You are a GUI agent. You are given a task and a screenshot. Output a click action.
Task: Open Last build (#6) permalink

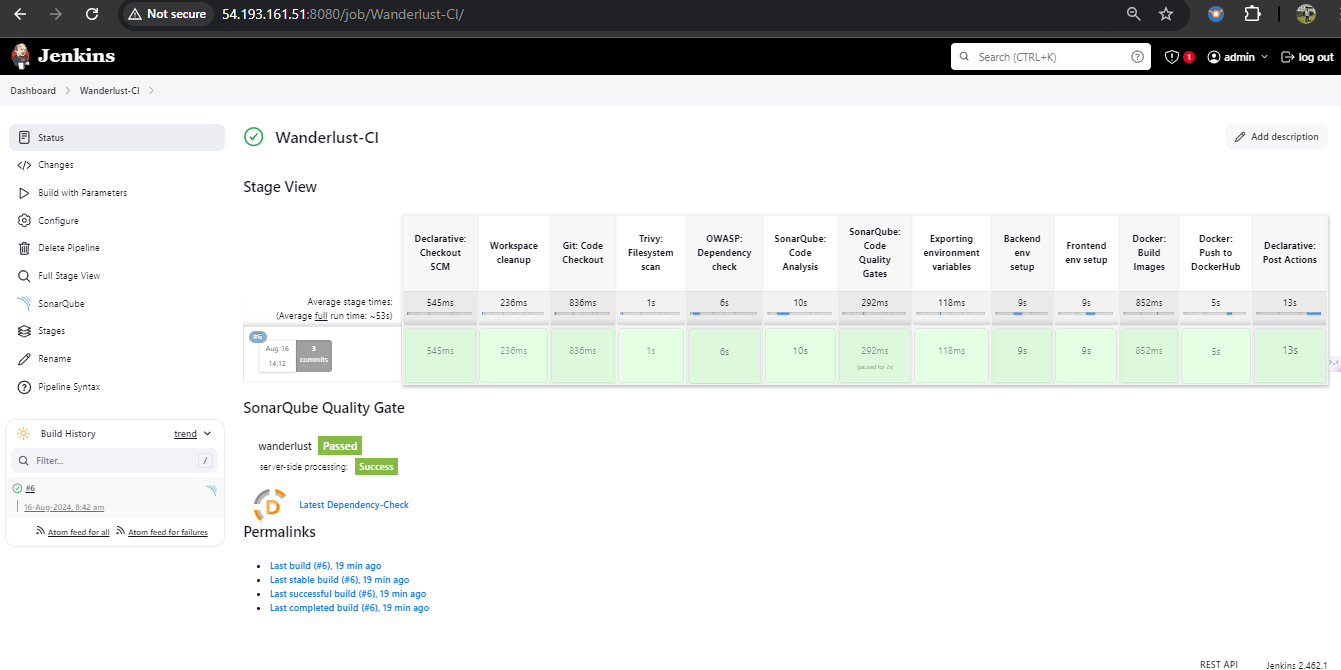click(x=325, y=566)
